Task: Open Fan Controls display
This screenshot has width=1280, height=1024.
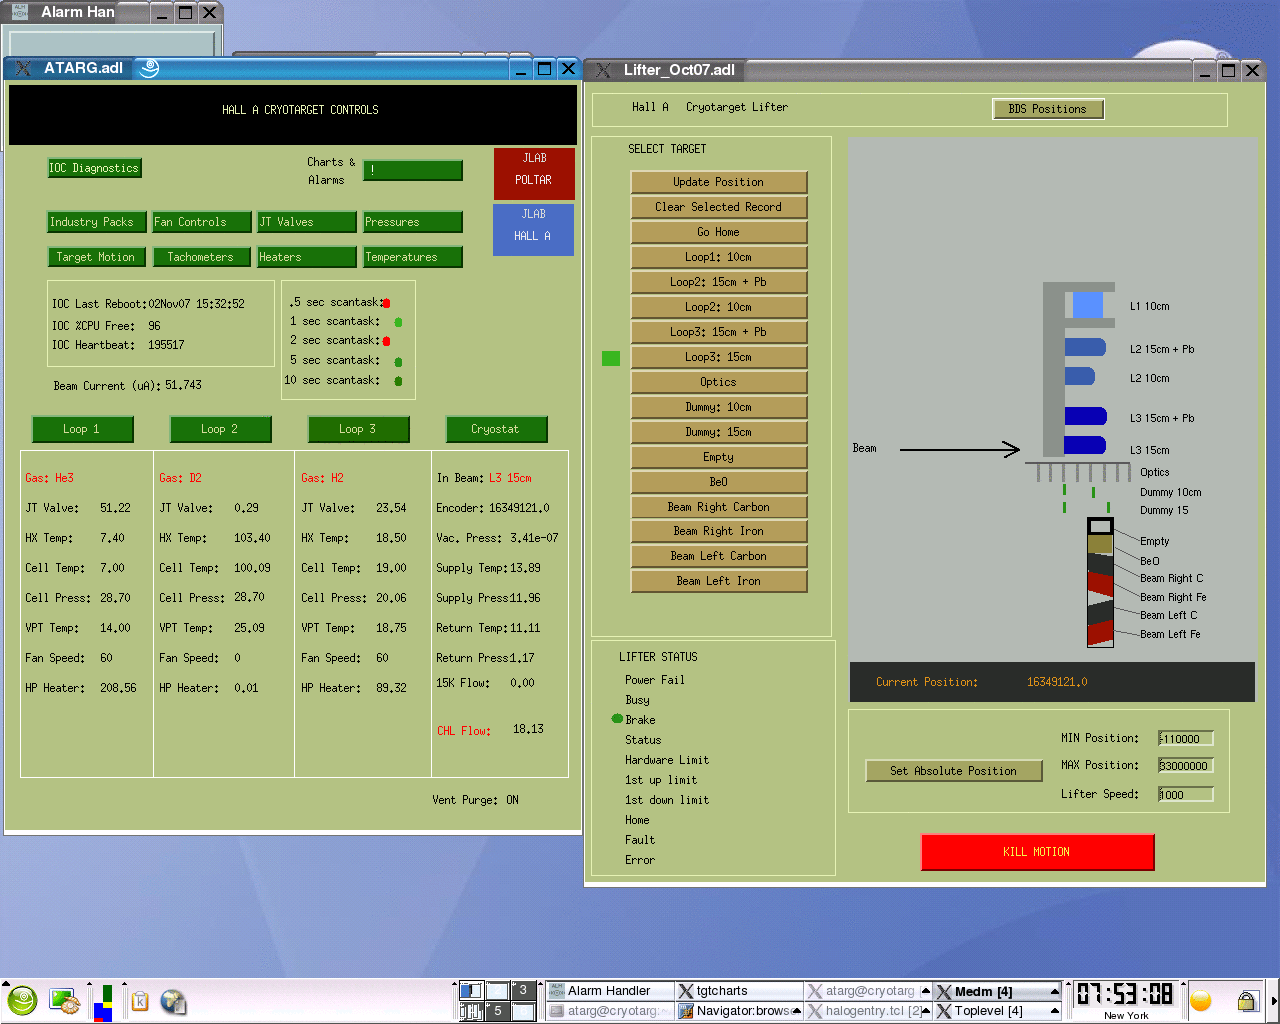Action: click(202, 222)
